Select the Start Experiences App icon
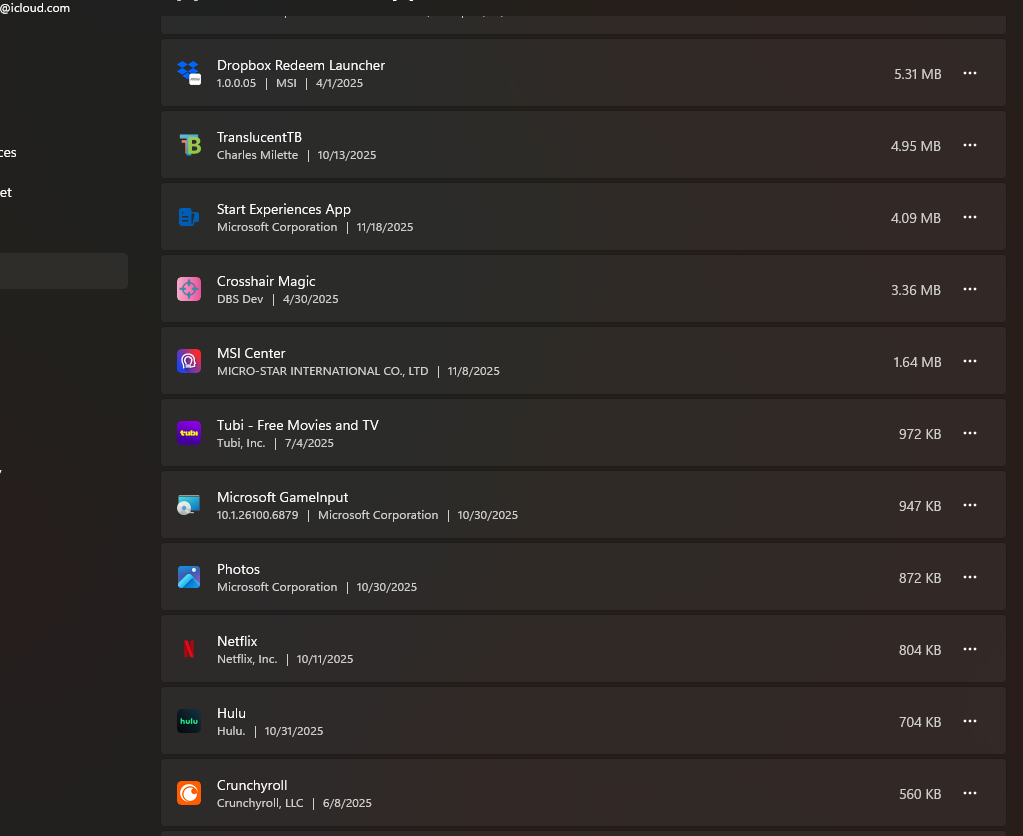Screen dimensions: 1023x836 coord(189,217)
